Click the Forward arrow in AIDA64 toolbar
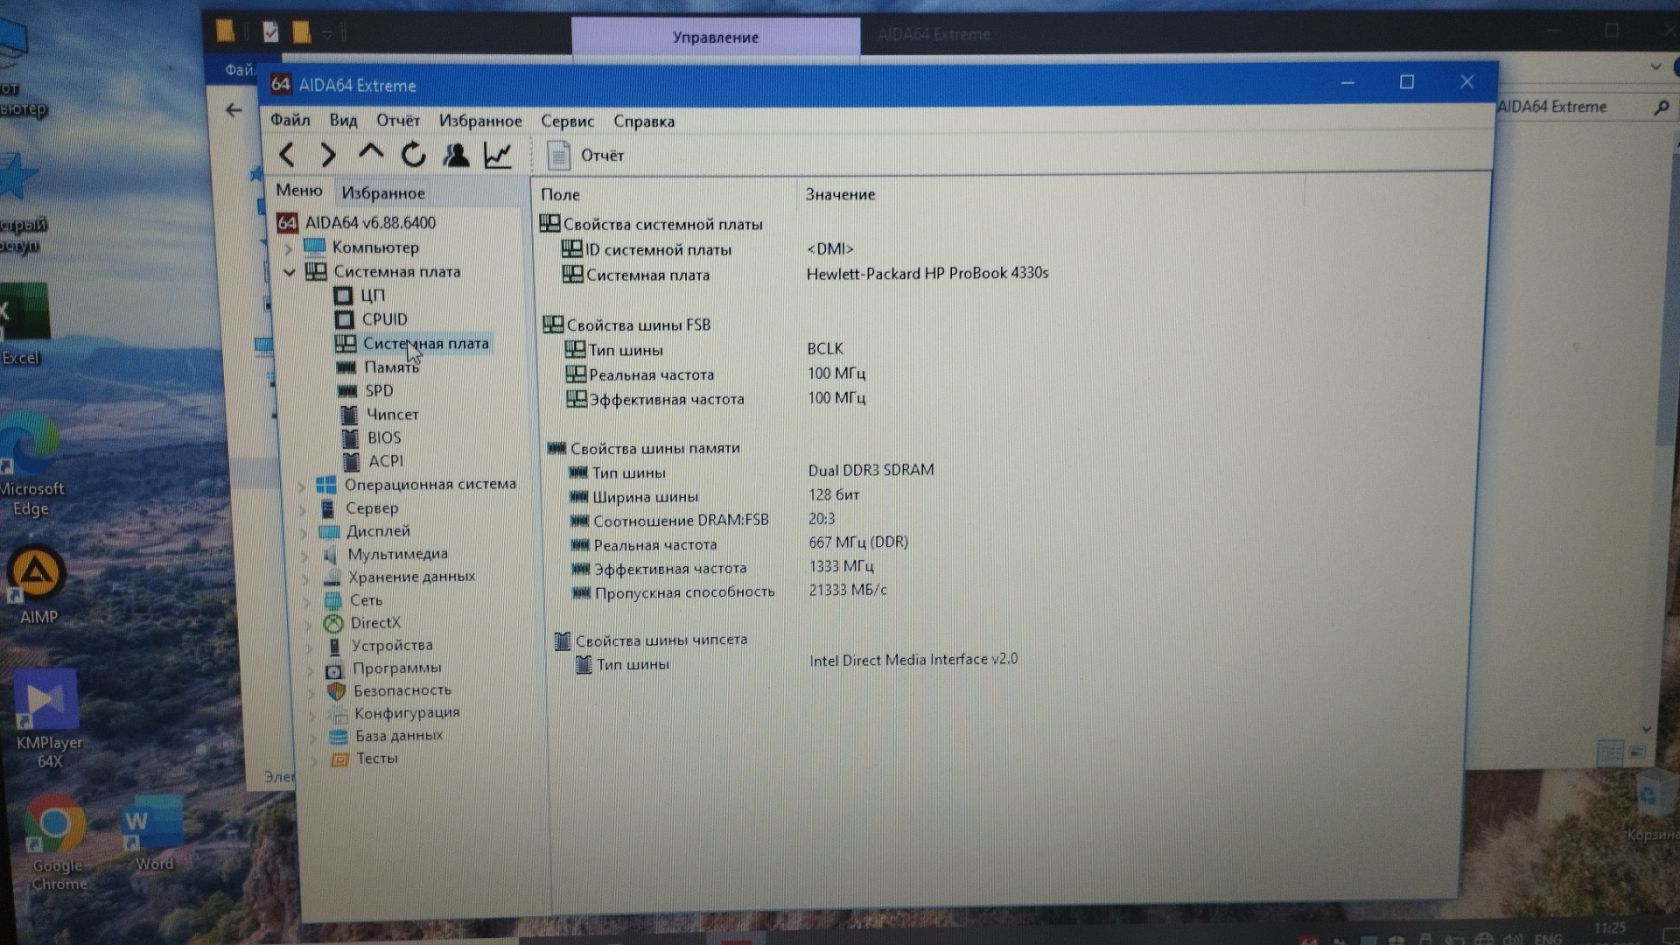 [x=327, y=154]
